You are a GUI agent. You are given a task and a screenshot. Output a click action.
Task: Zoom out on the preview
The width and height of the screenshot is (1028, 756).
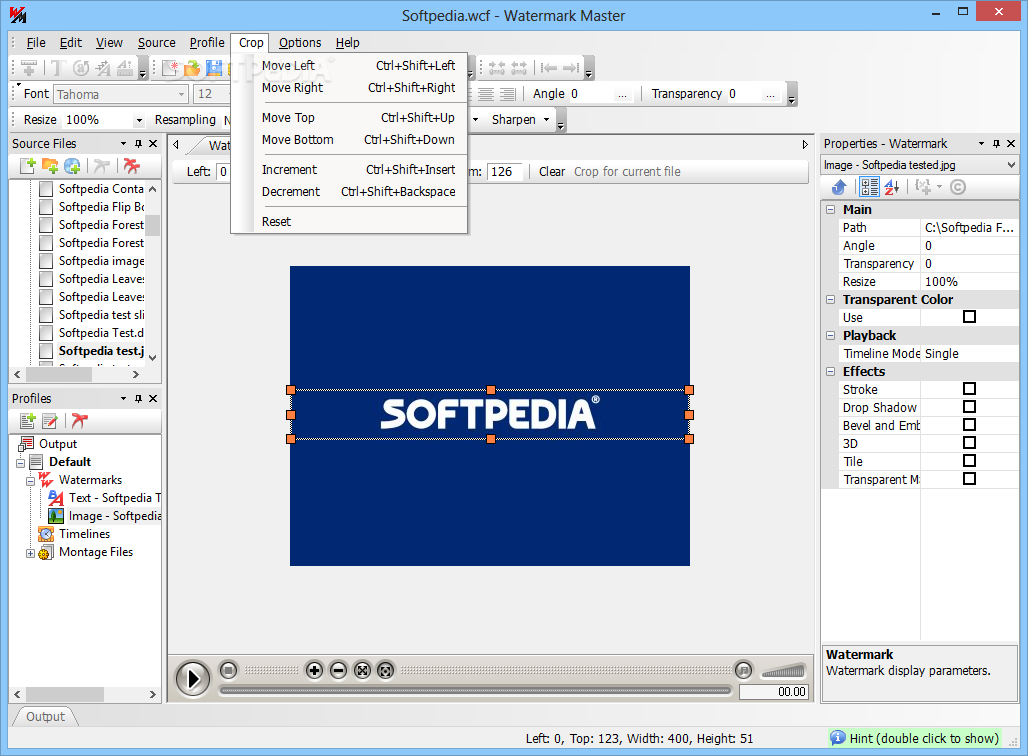tap(338, 670)
